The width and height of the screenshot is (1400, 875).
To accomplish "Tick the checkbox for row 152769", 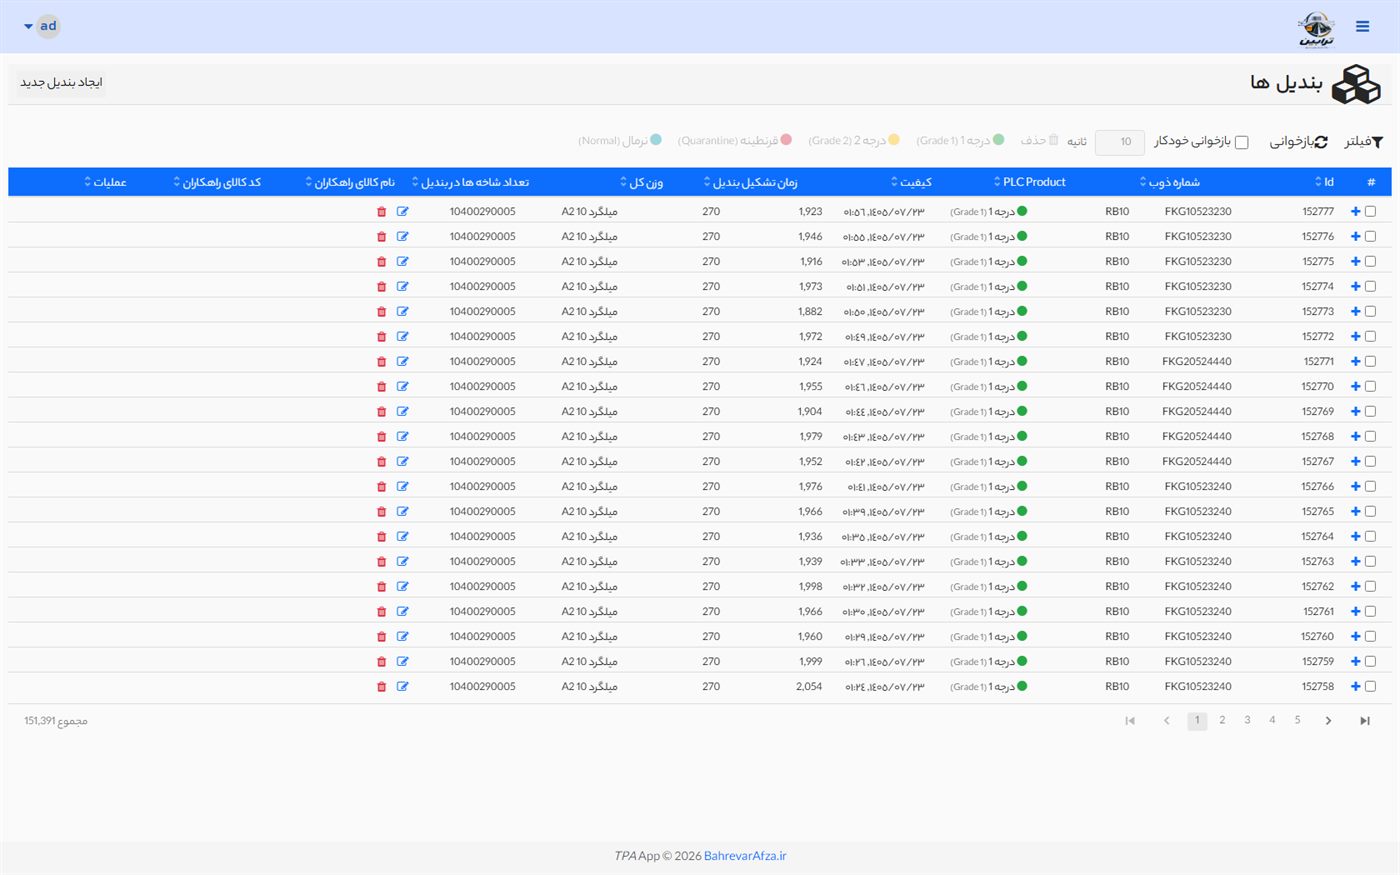I will [1370, 411].
